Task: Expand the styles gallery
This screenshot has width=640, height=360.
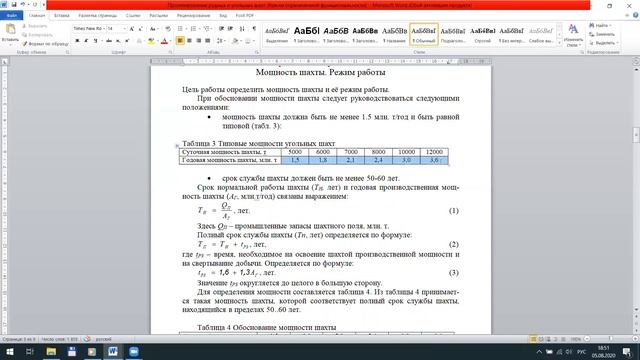Action: point(559,42)
